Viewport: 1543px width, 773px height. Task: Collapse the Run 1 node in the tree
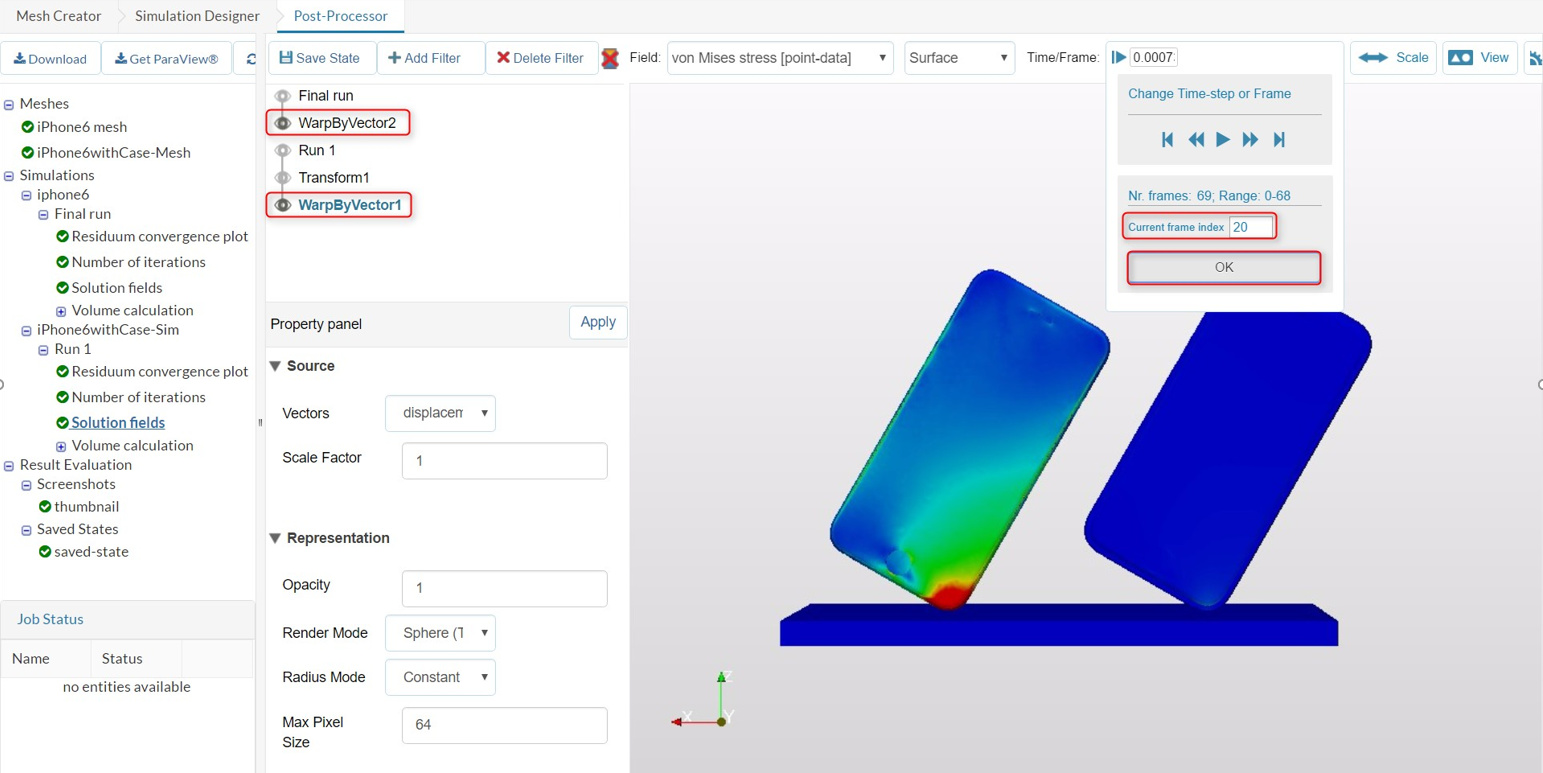coord(44,350)
